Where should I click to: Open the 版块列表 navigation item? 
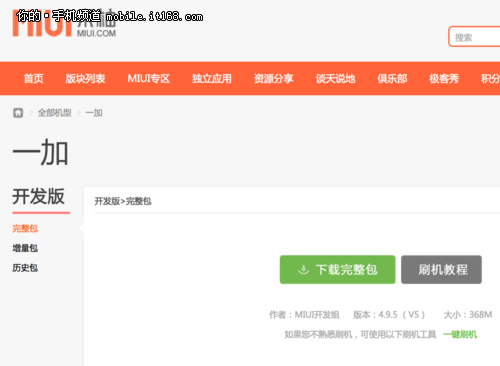(85, 79)
